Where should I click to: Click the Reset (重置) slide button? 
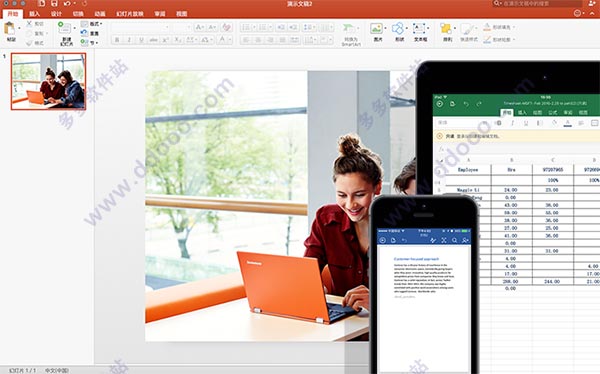pyautogui.click(x=90, y=33)
